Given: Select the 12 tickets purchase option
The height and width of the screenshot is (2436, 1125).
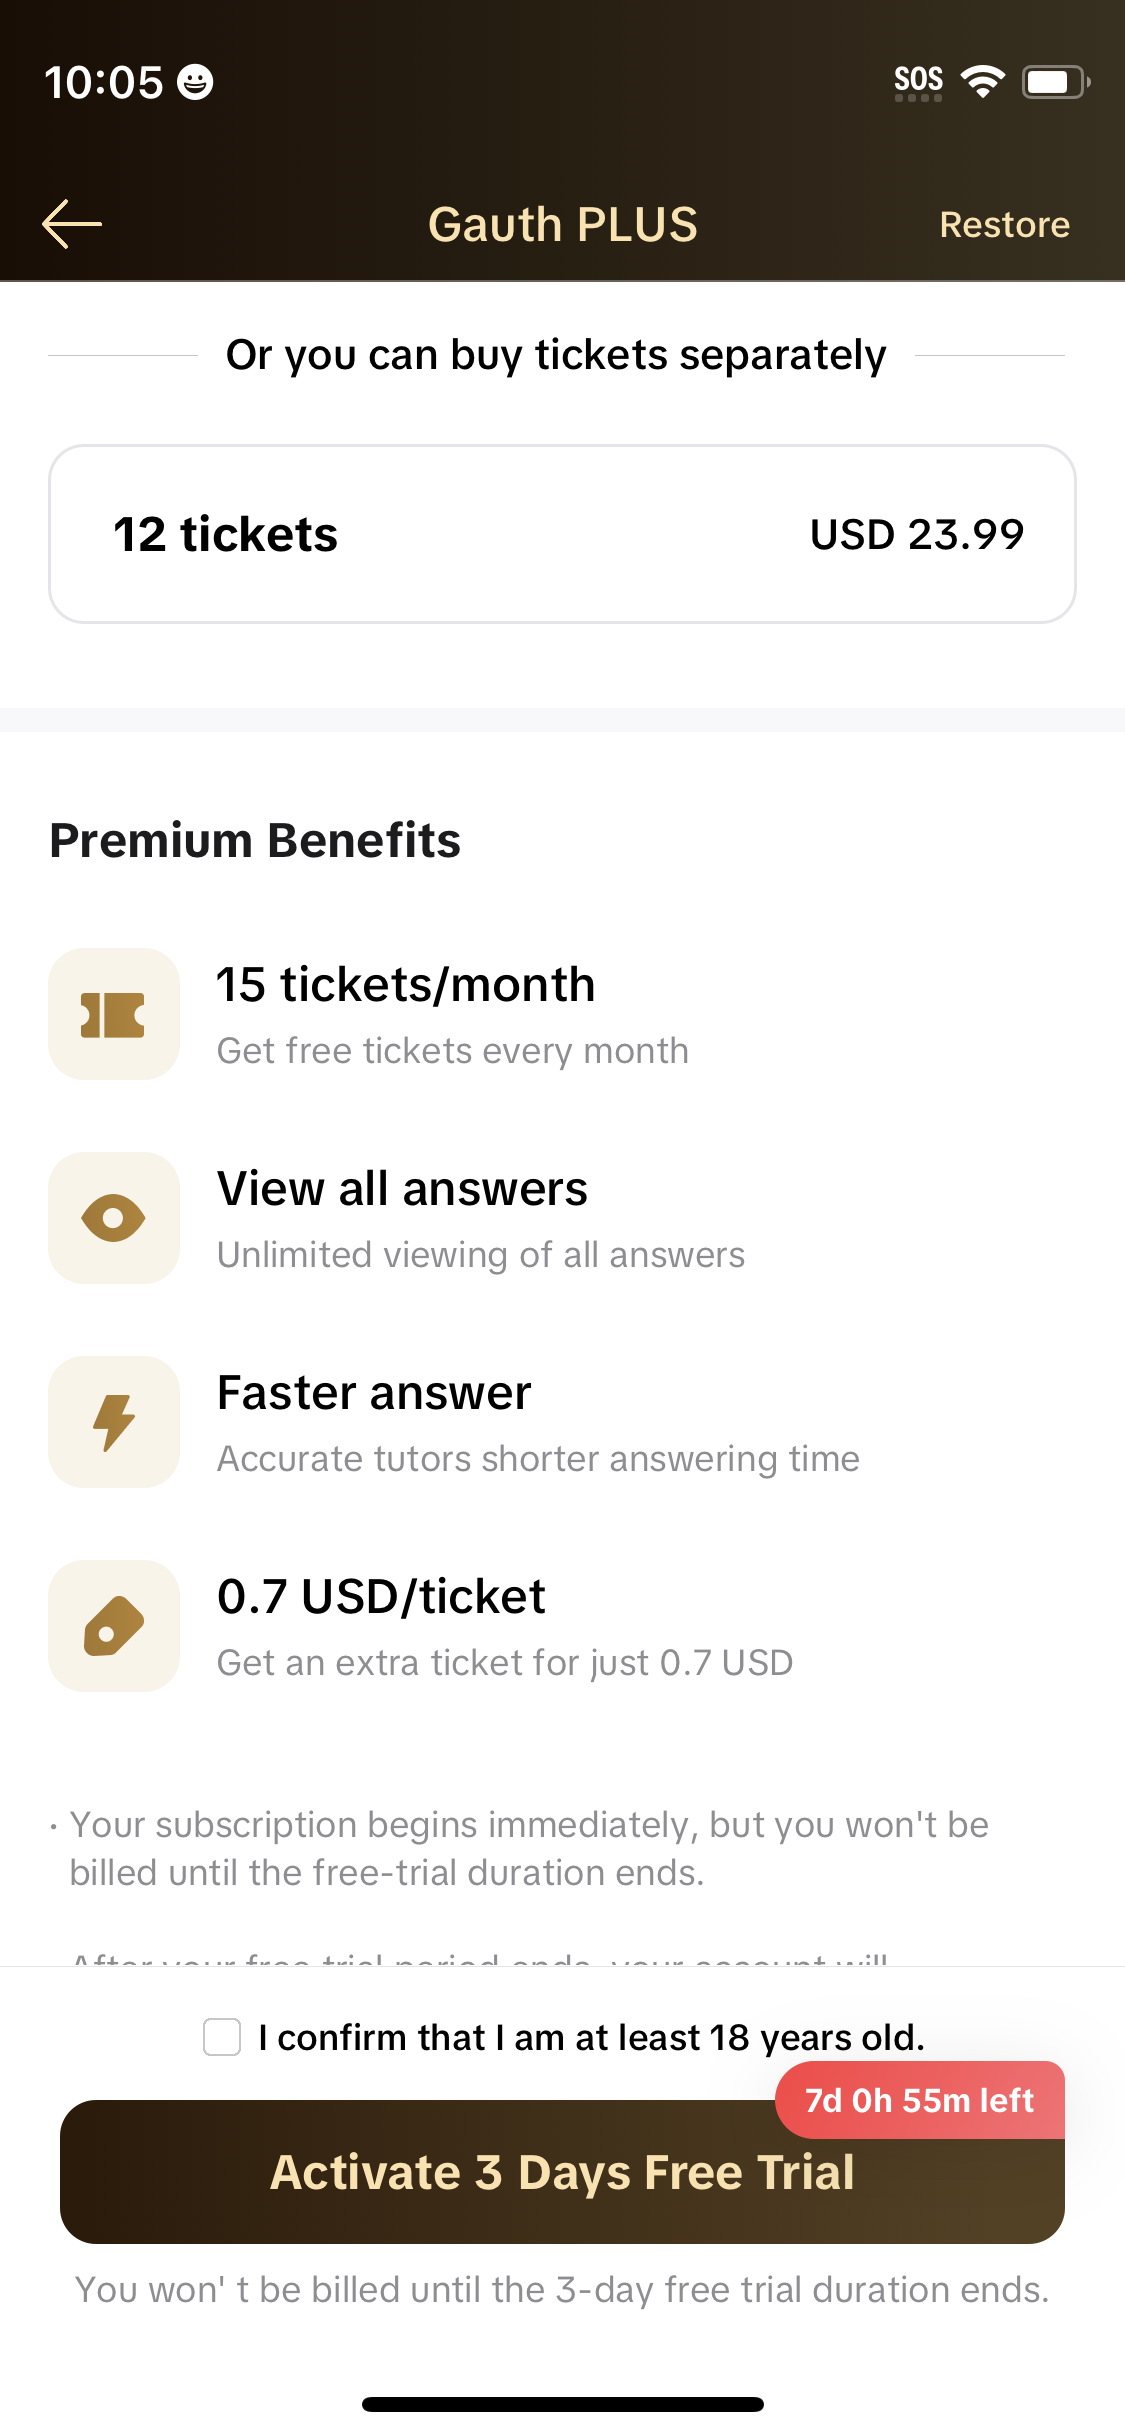Looking at the screenshot, I should (x=562, y=534).
